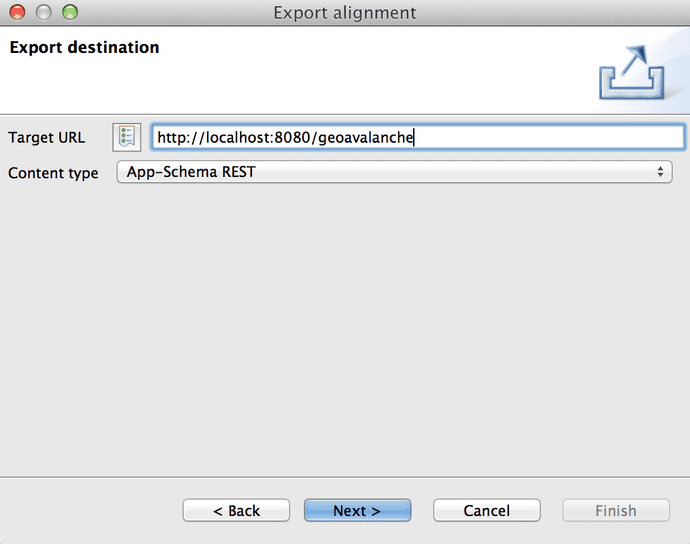Click the Export destination heading
Screen dimensions: 690x544
(84, 47)
